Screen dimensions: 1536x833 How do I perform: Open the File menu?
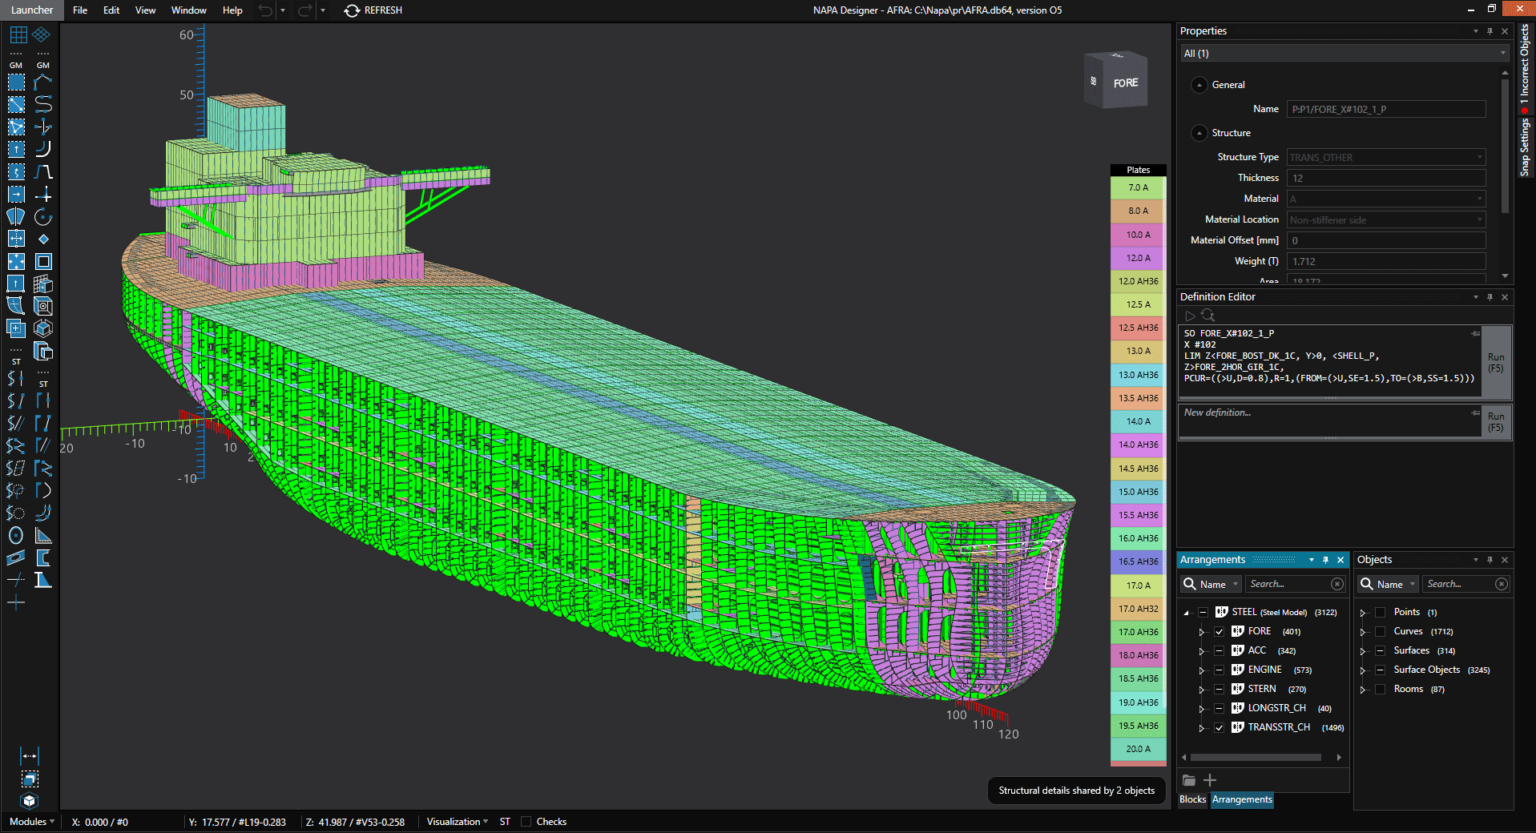79,10
